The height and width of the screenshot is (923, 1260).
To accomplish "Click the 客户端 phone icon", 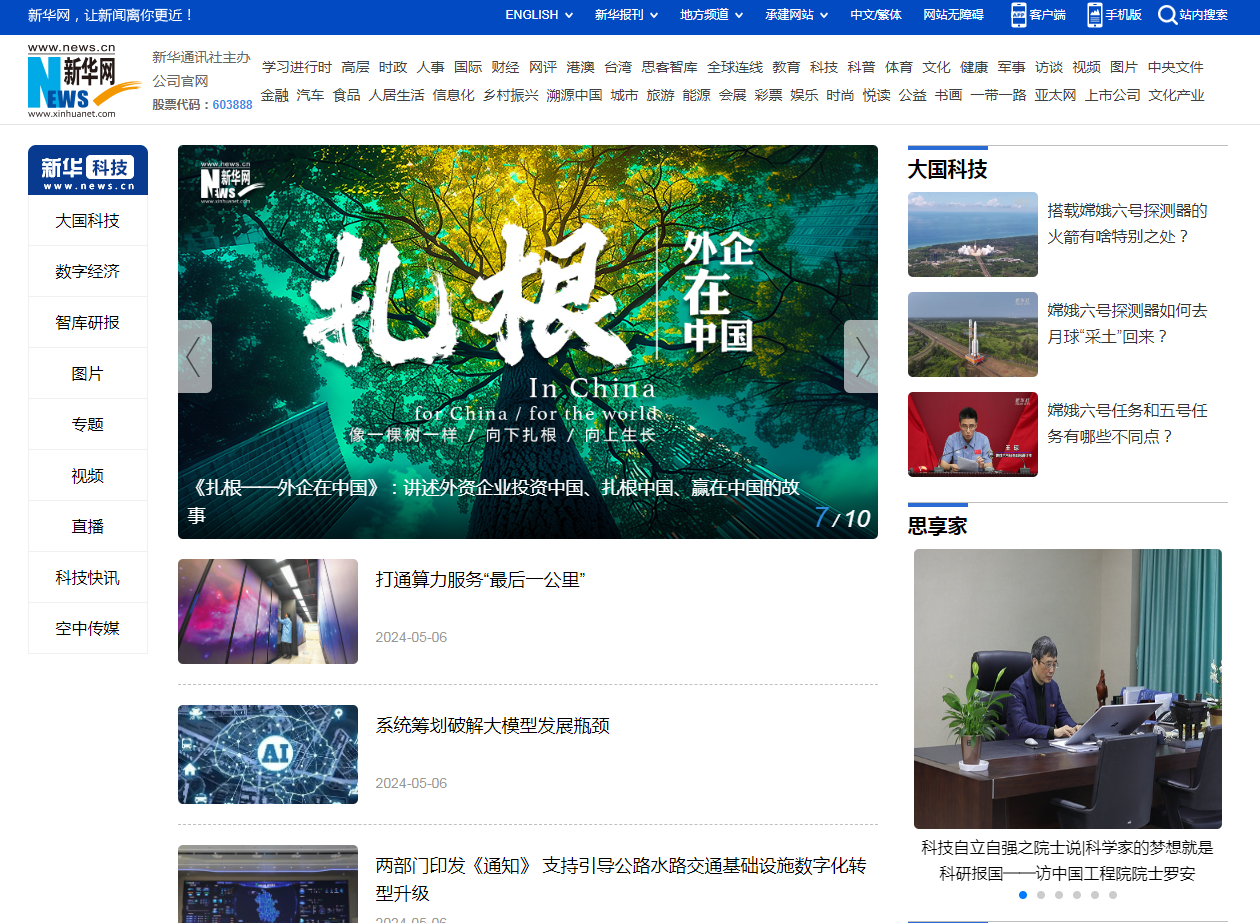I will 1019,15.
